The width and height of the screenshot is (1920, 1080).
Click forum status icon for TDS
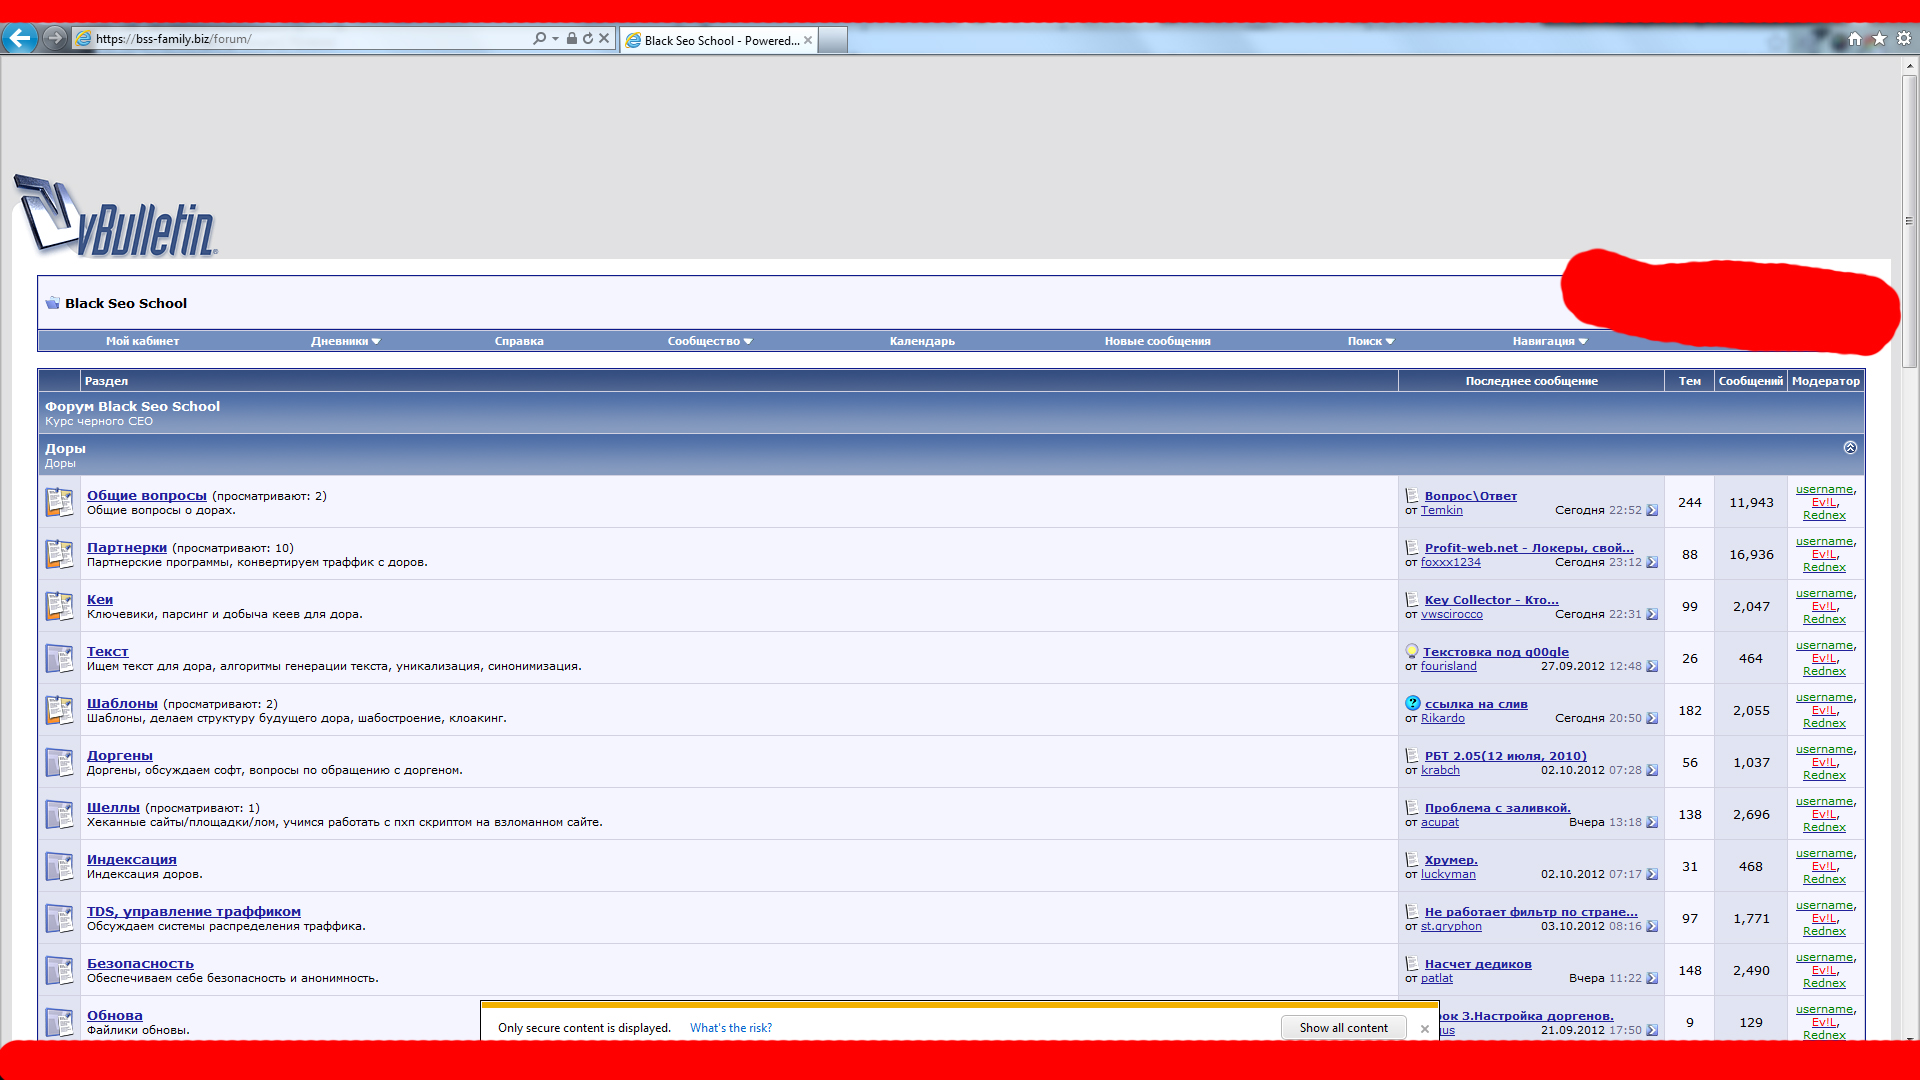[x=59, y=918]
